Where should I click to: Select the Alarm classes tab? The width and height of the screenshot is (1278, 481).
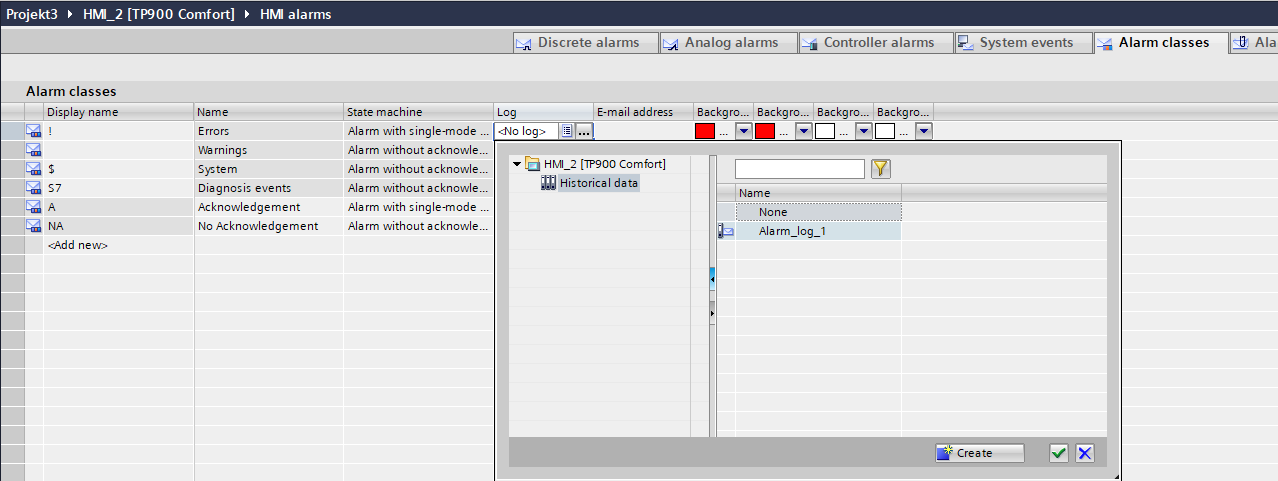1160,43
